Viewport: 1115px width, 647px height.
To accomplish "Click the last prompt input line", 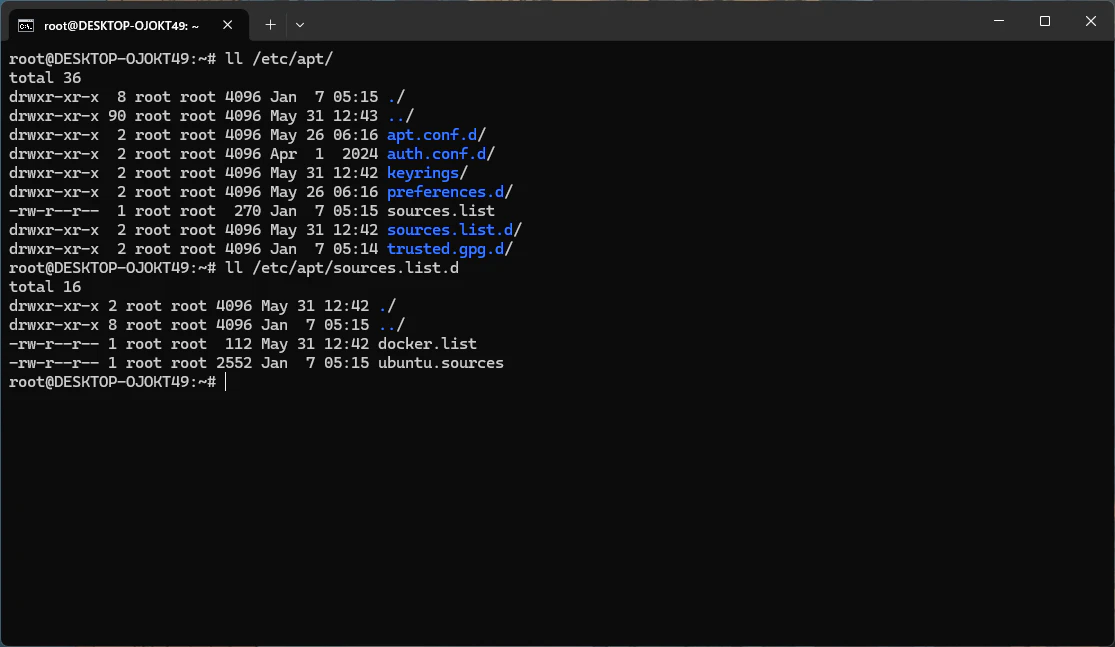I will pyautogui.click(x=117, y=382).
